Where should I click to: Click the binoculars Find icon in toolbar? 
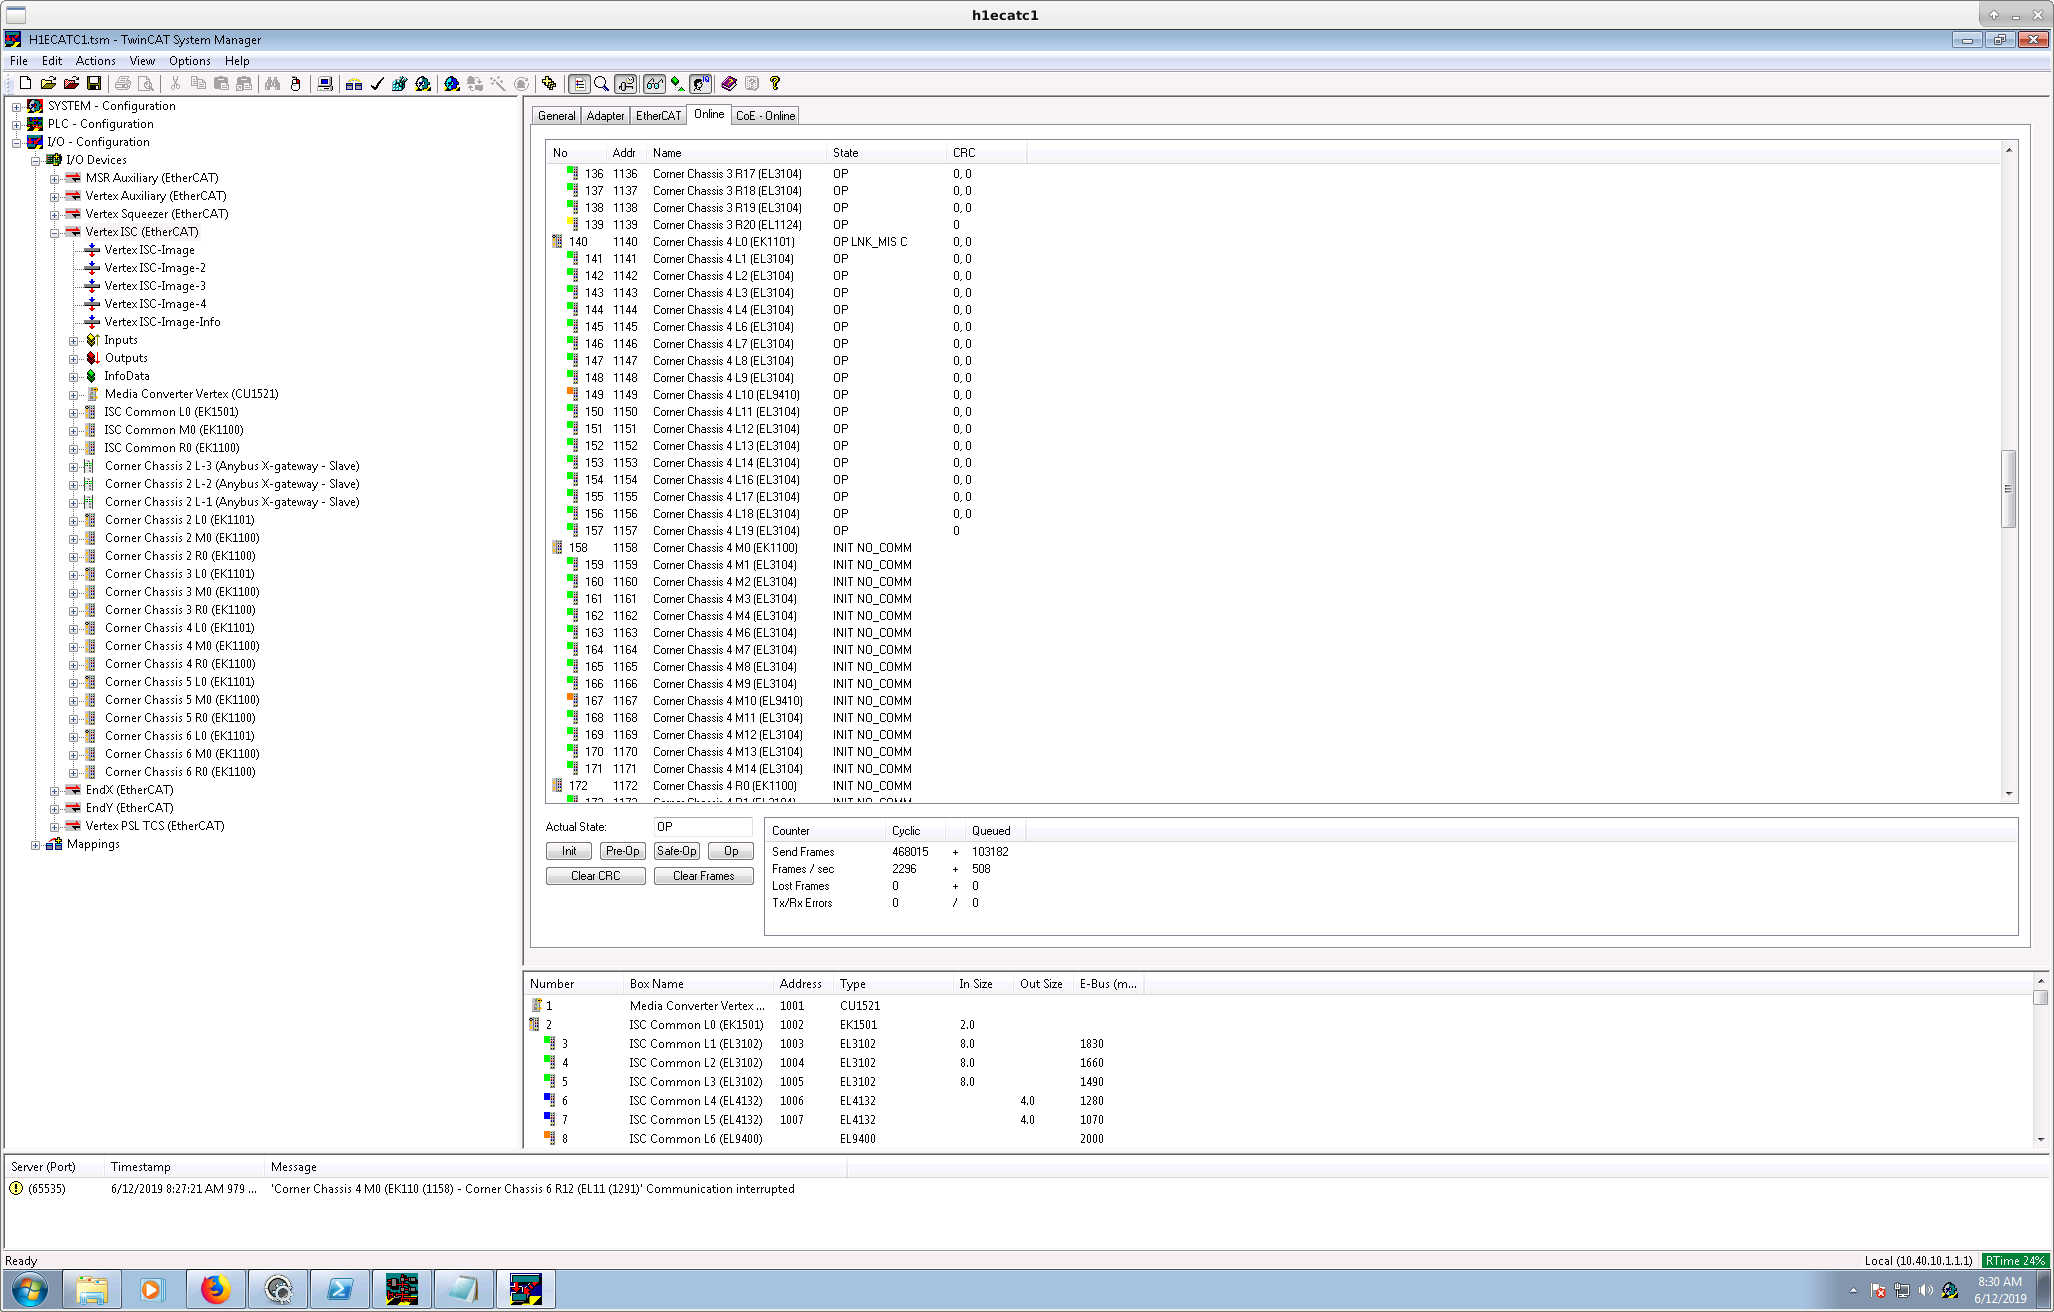(272, 84)
